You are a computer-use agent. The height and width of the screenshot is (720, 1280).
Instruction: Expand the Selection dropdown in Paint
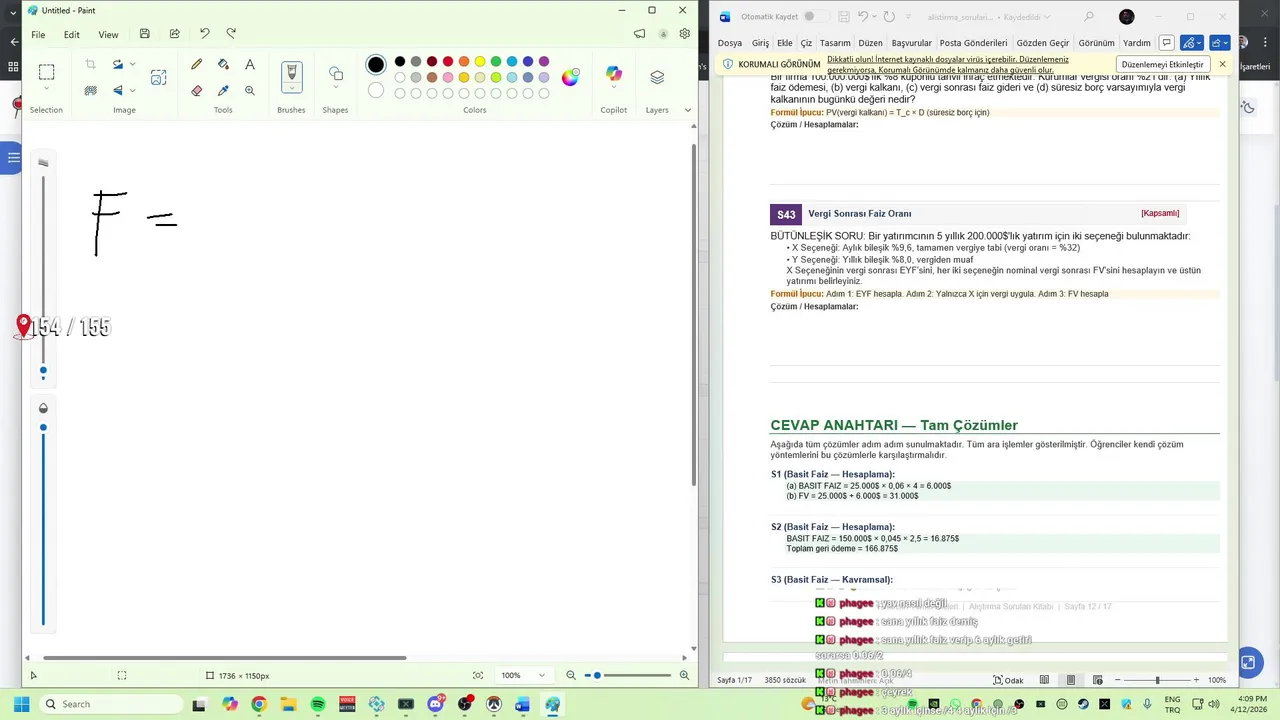[46, 89]
